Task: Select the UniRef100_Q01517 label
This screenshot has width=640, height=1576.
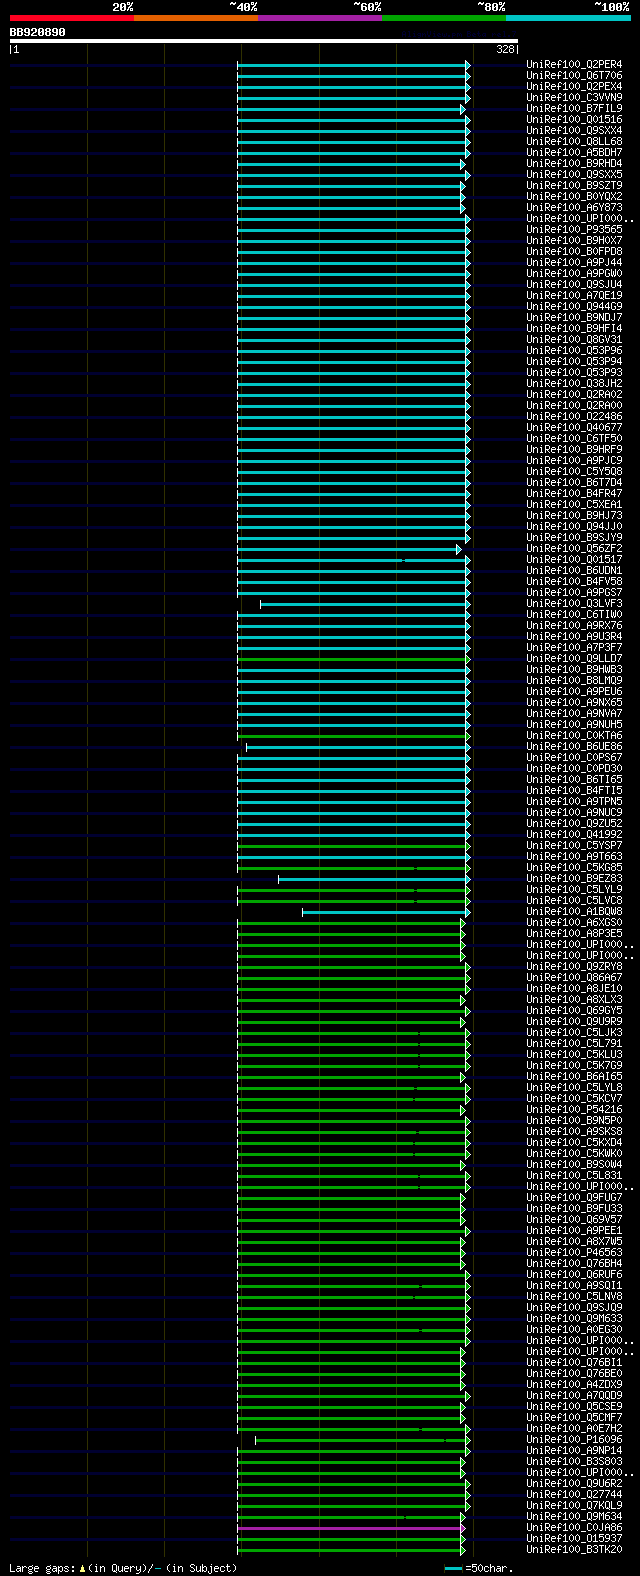Action: (574, 560)
